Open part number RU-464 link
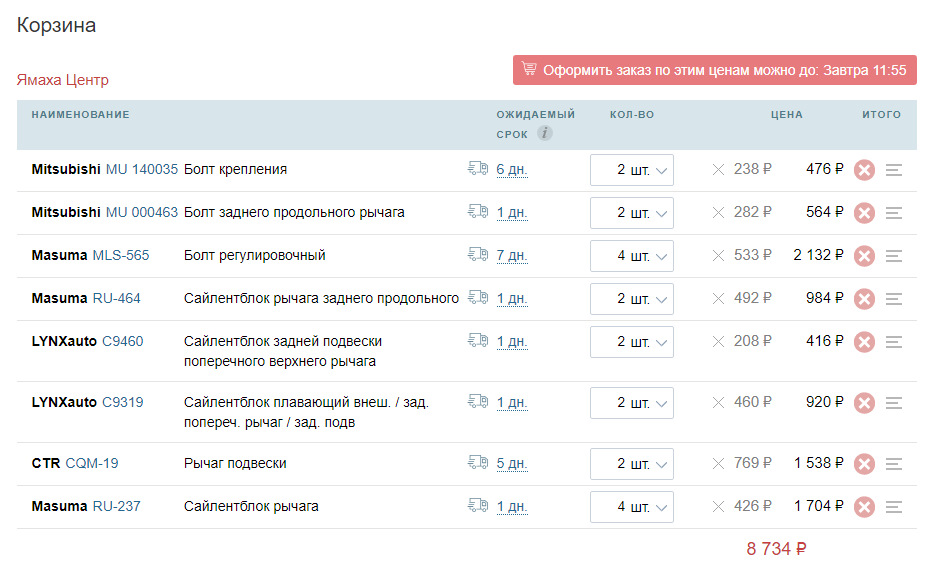 (x=117, y=298)
